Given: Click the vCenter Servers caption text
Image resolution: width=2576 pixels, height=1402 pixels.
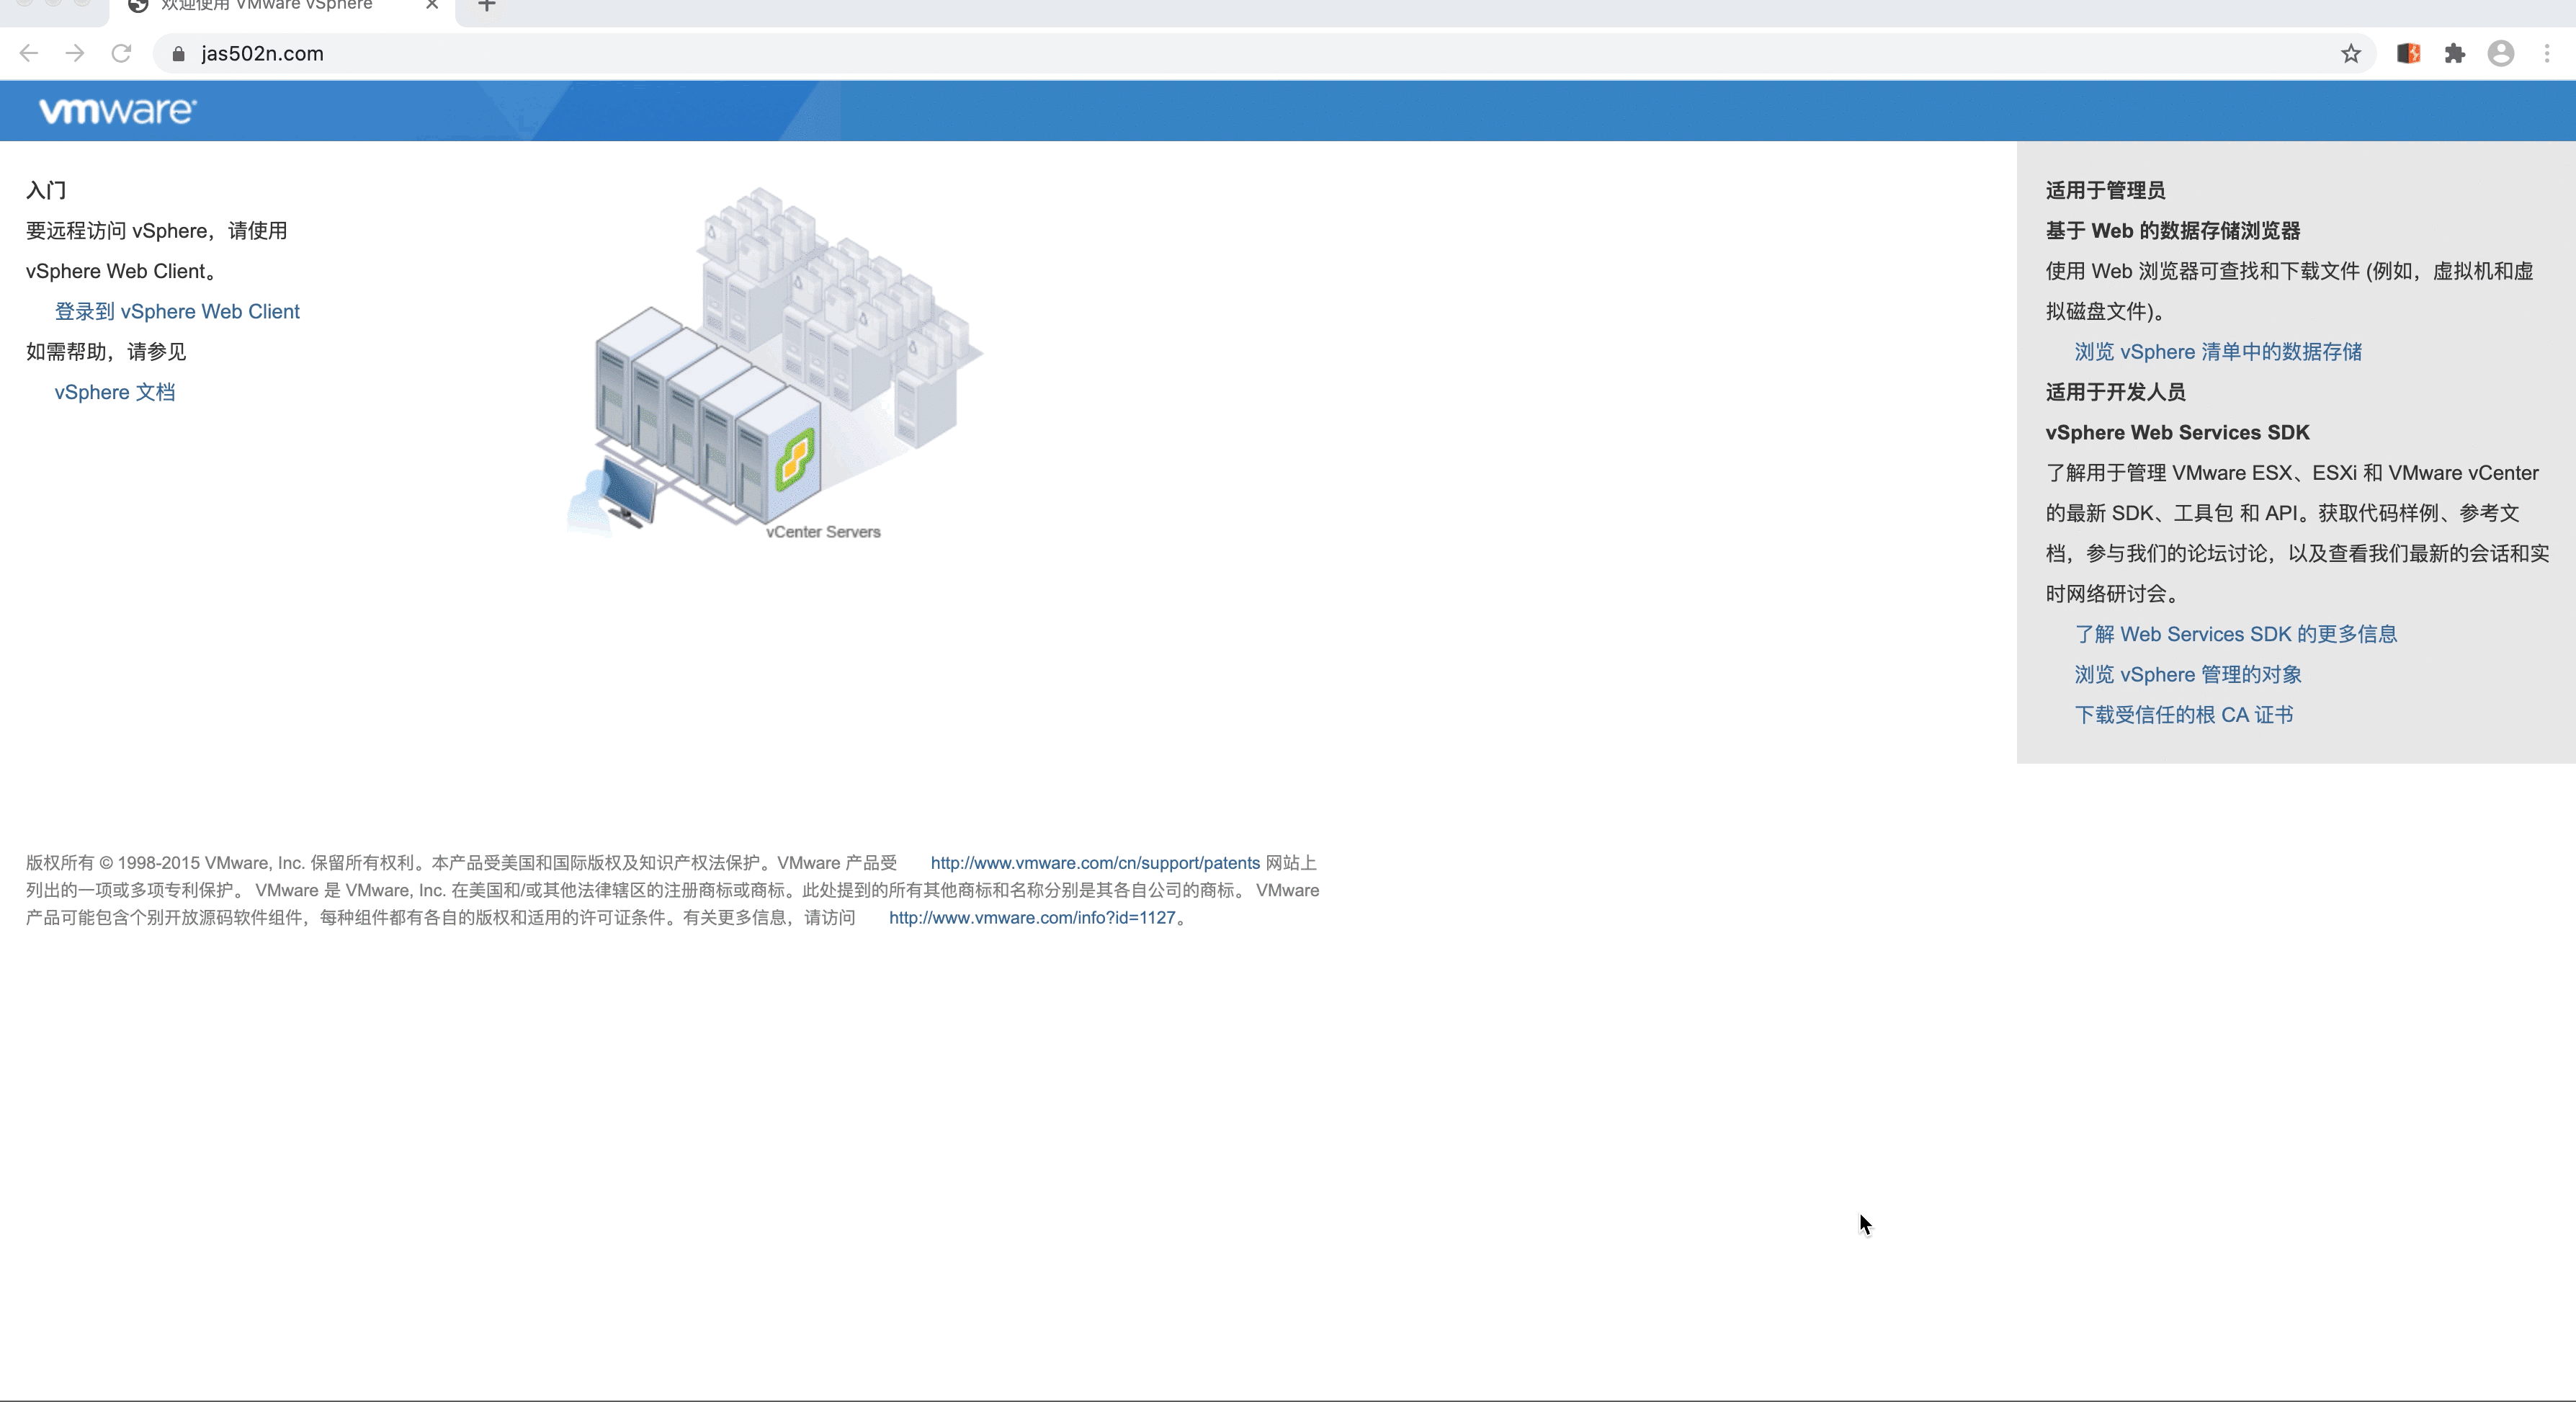Looking at the screenshot, I should [x=823, y=532].
